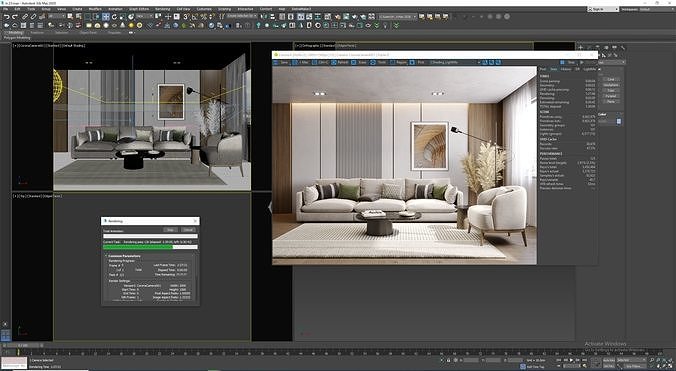Image resolution: width=676 pixels, height=371 pixels.
Task: Click the color swatch in command panel
Action: click(619, 122)
